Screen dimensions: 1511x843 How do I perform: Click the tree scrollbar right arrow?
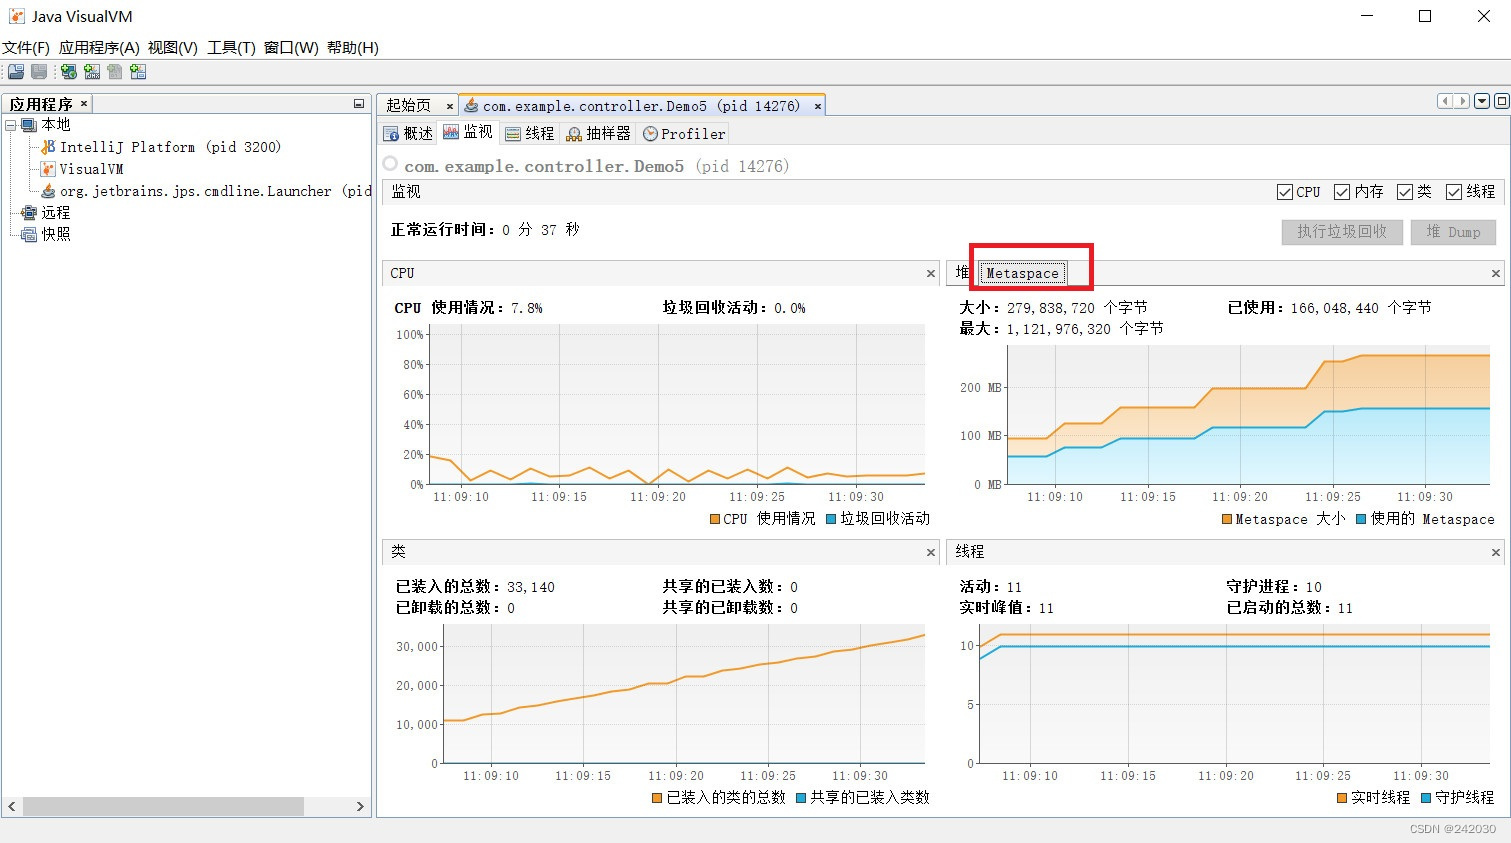click(360, 806)
